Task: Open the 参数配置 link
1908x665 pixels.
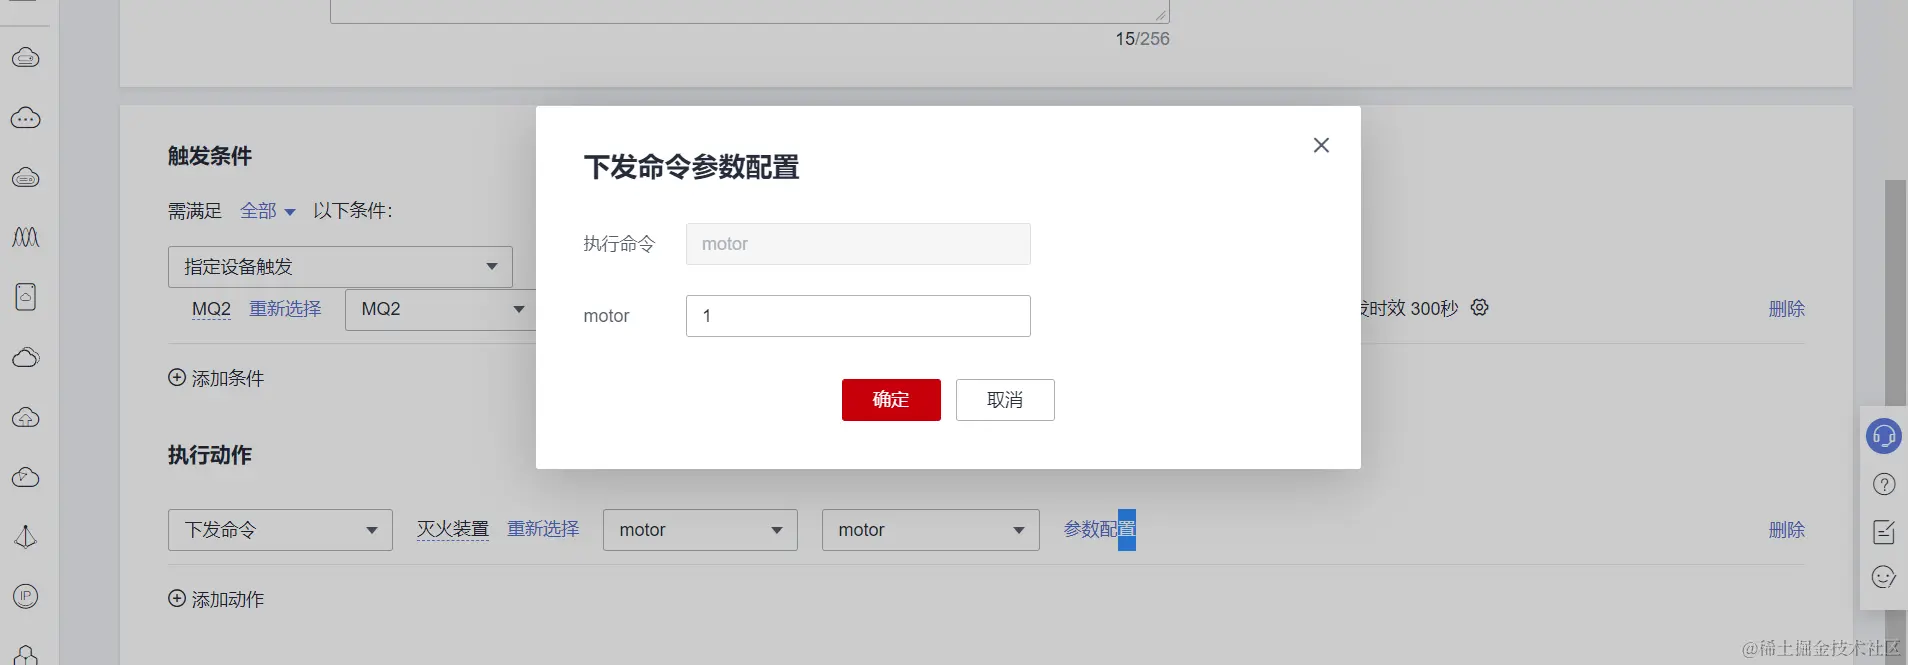Action: click(x=1100, y=529)
